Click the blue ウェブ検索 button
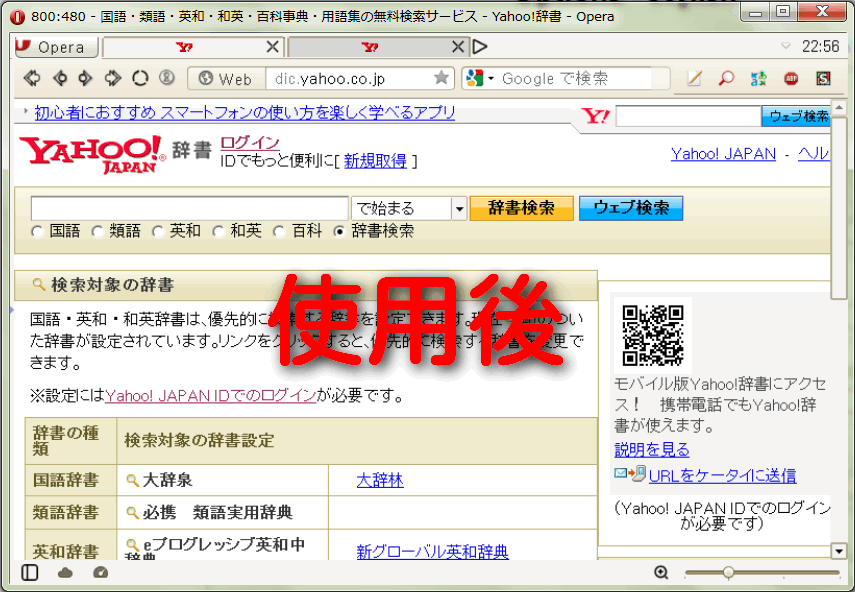This screenshot has height=592, width=855. 631,208
